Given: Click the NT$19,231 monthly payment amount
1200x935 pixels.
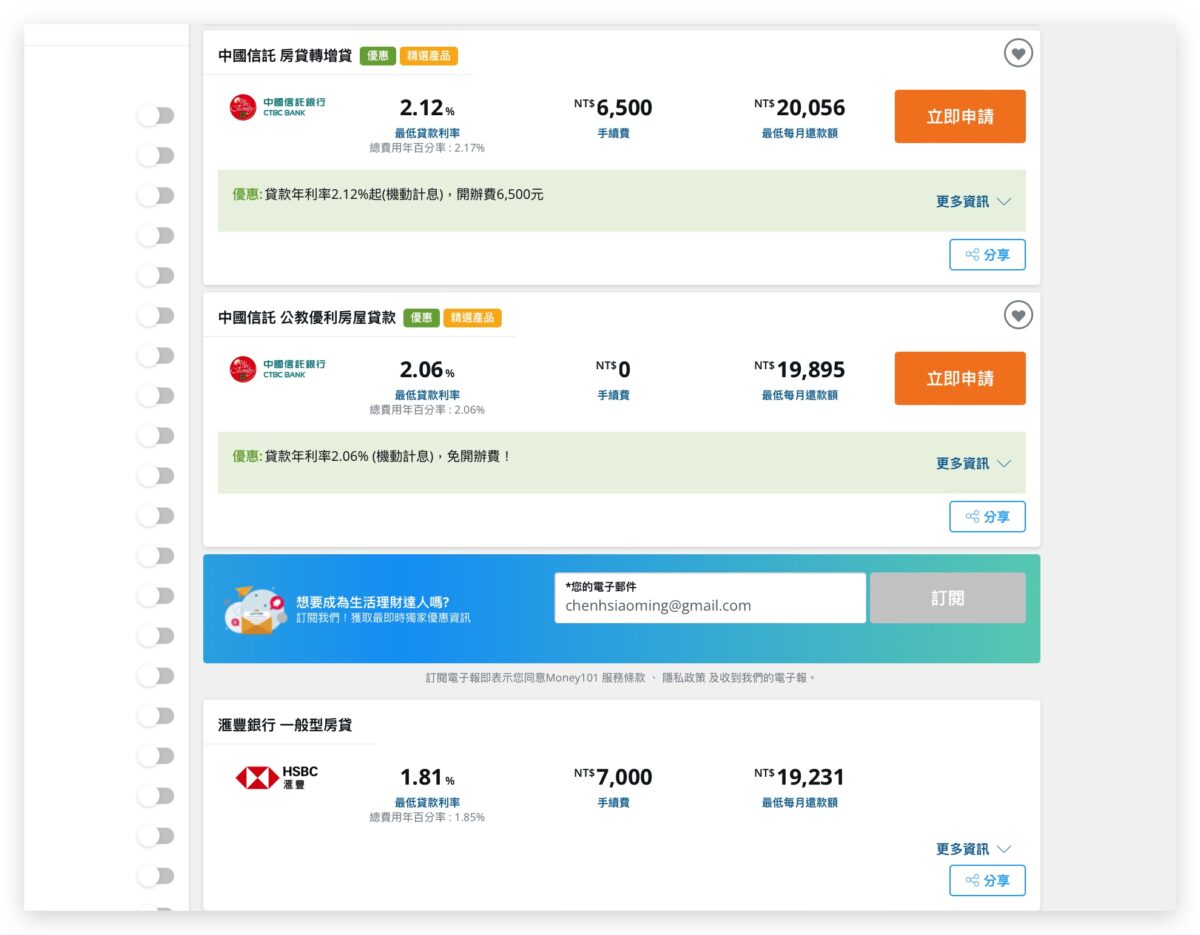Looking at the screenshot, I should point(799,776).
